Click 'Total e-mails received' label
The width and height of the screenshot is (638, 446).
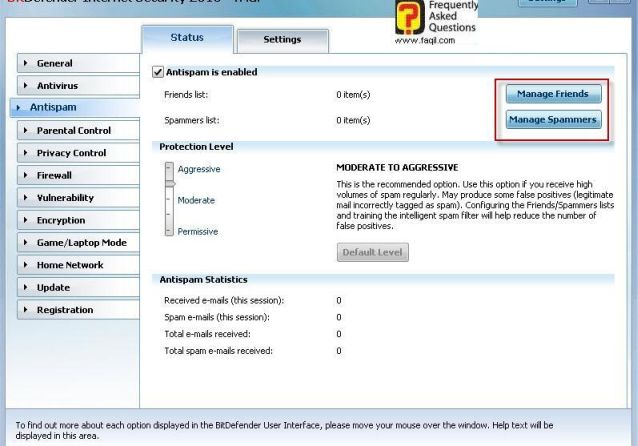tap(207, 334)
